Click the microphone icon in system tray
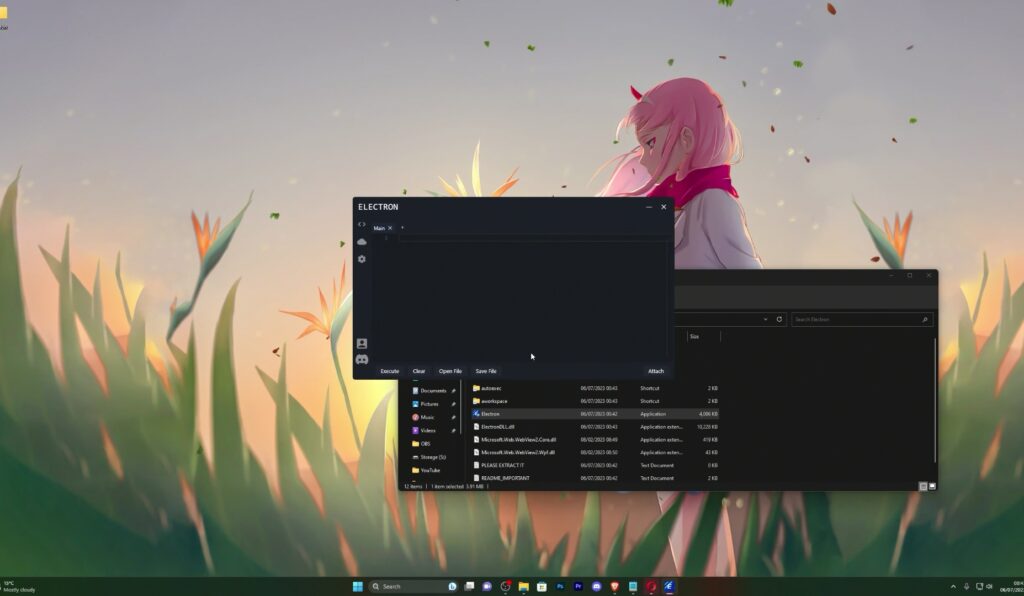 tap(967, 586)
